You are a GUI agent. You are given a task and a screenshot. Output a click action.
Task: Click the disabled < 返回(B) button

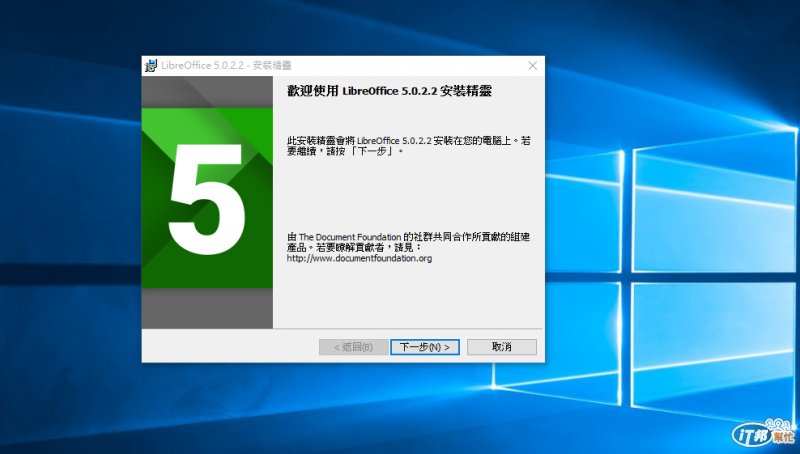pos(353,347)
